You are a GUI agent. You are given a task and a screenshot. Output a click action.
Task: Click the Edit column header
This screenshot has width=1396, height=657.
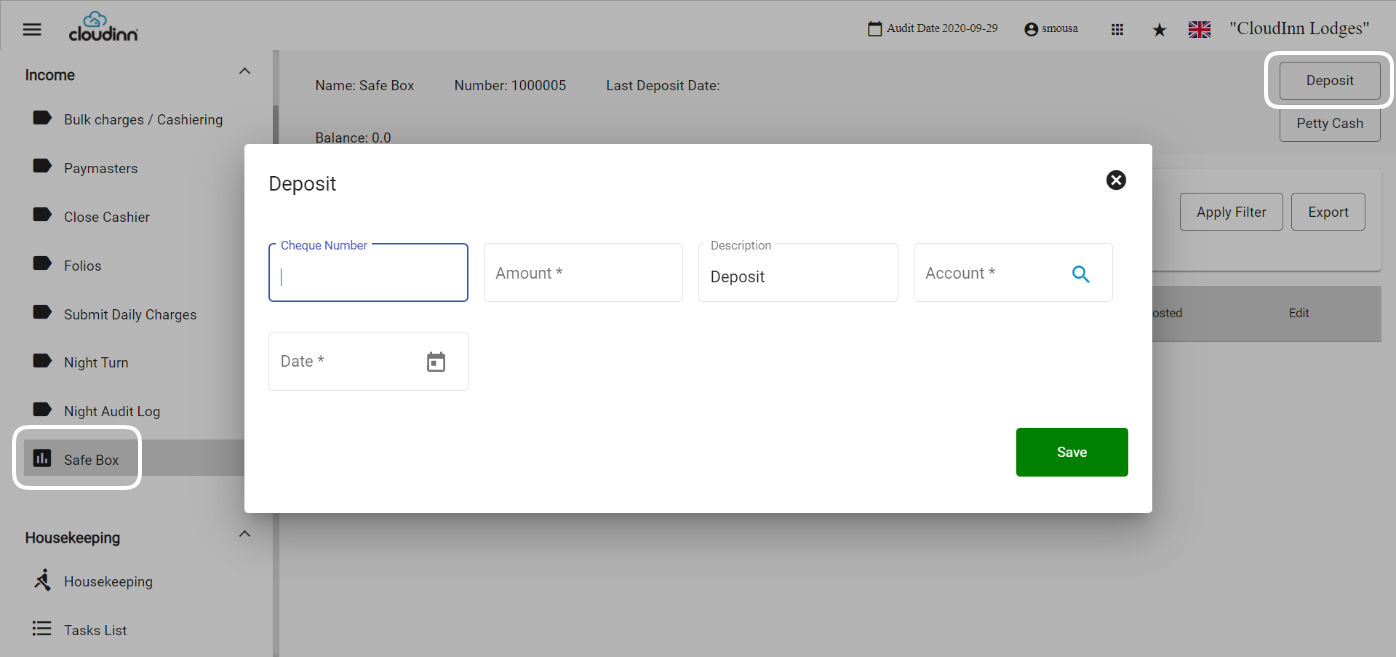(x=1299, y=313)
